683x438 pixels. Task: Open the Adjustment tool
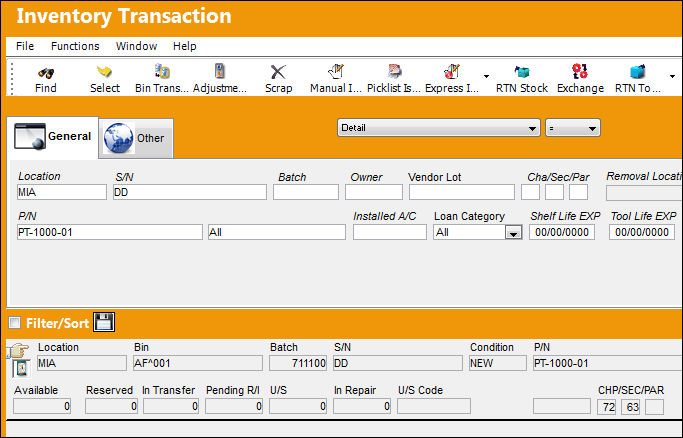[x=220, y=71]
